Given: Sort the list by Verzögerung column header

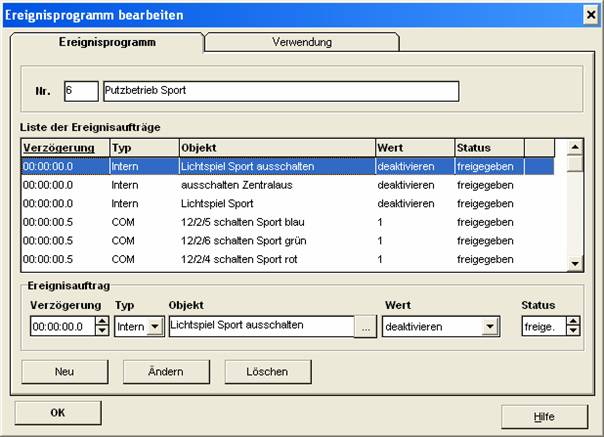Looking at the screenshot, I should 64,148.
